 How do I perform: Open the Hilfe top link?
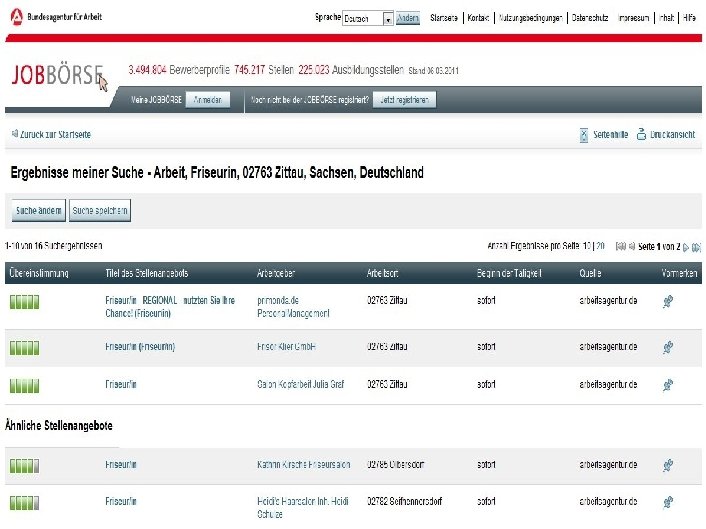(x=689, y=18)
